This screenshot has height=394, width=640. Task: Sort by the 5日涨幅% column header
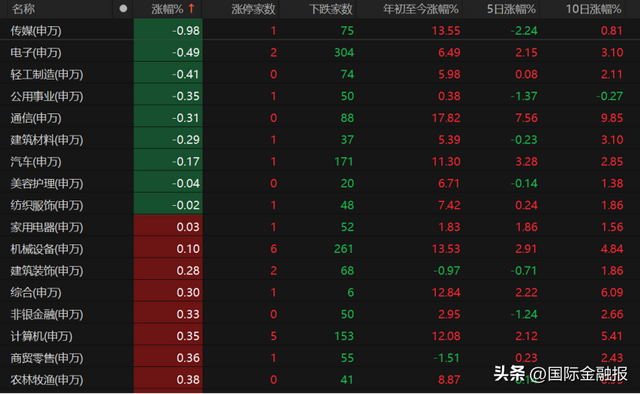coord(511,9)
